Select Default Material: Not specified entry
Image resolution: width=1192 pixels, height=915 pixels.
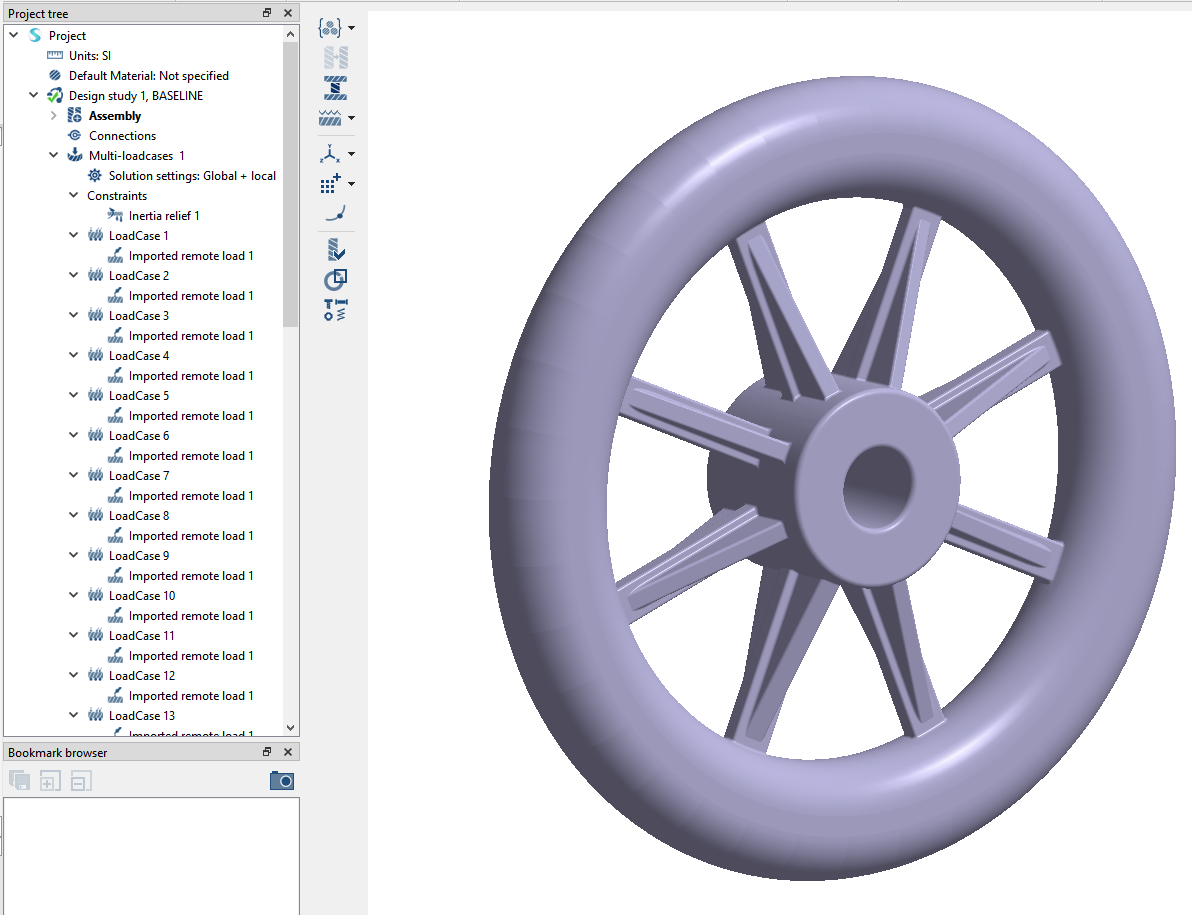148,76
